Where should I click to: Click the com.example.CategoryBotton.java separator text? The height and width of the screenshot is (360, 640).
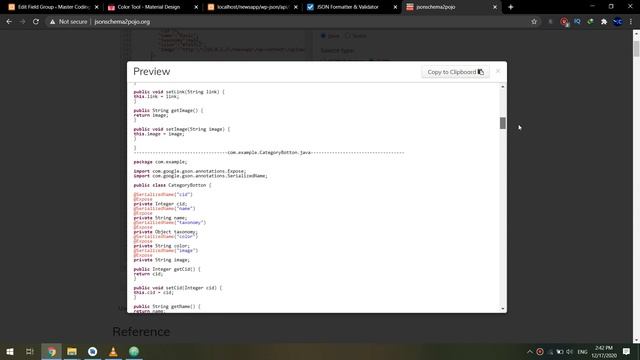[x=269, y=152]
